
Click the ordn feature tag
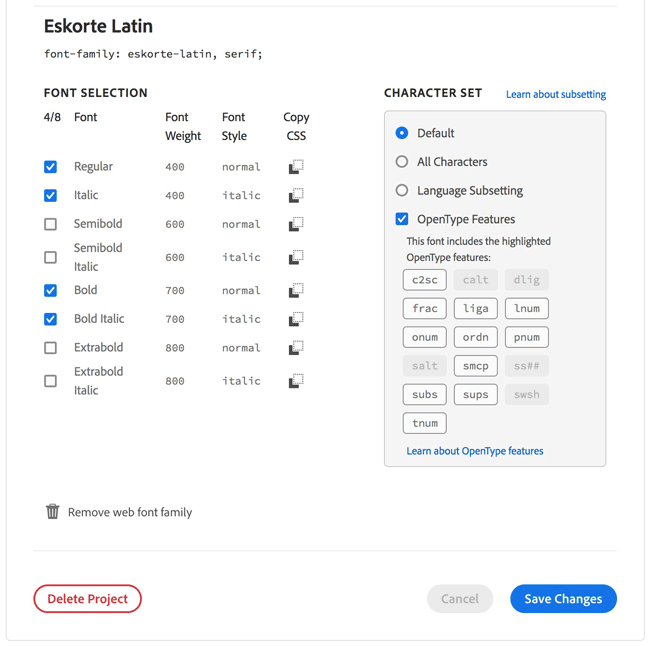tap(475, 337)
